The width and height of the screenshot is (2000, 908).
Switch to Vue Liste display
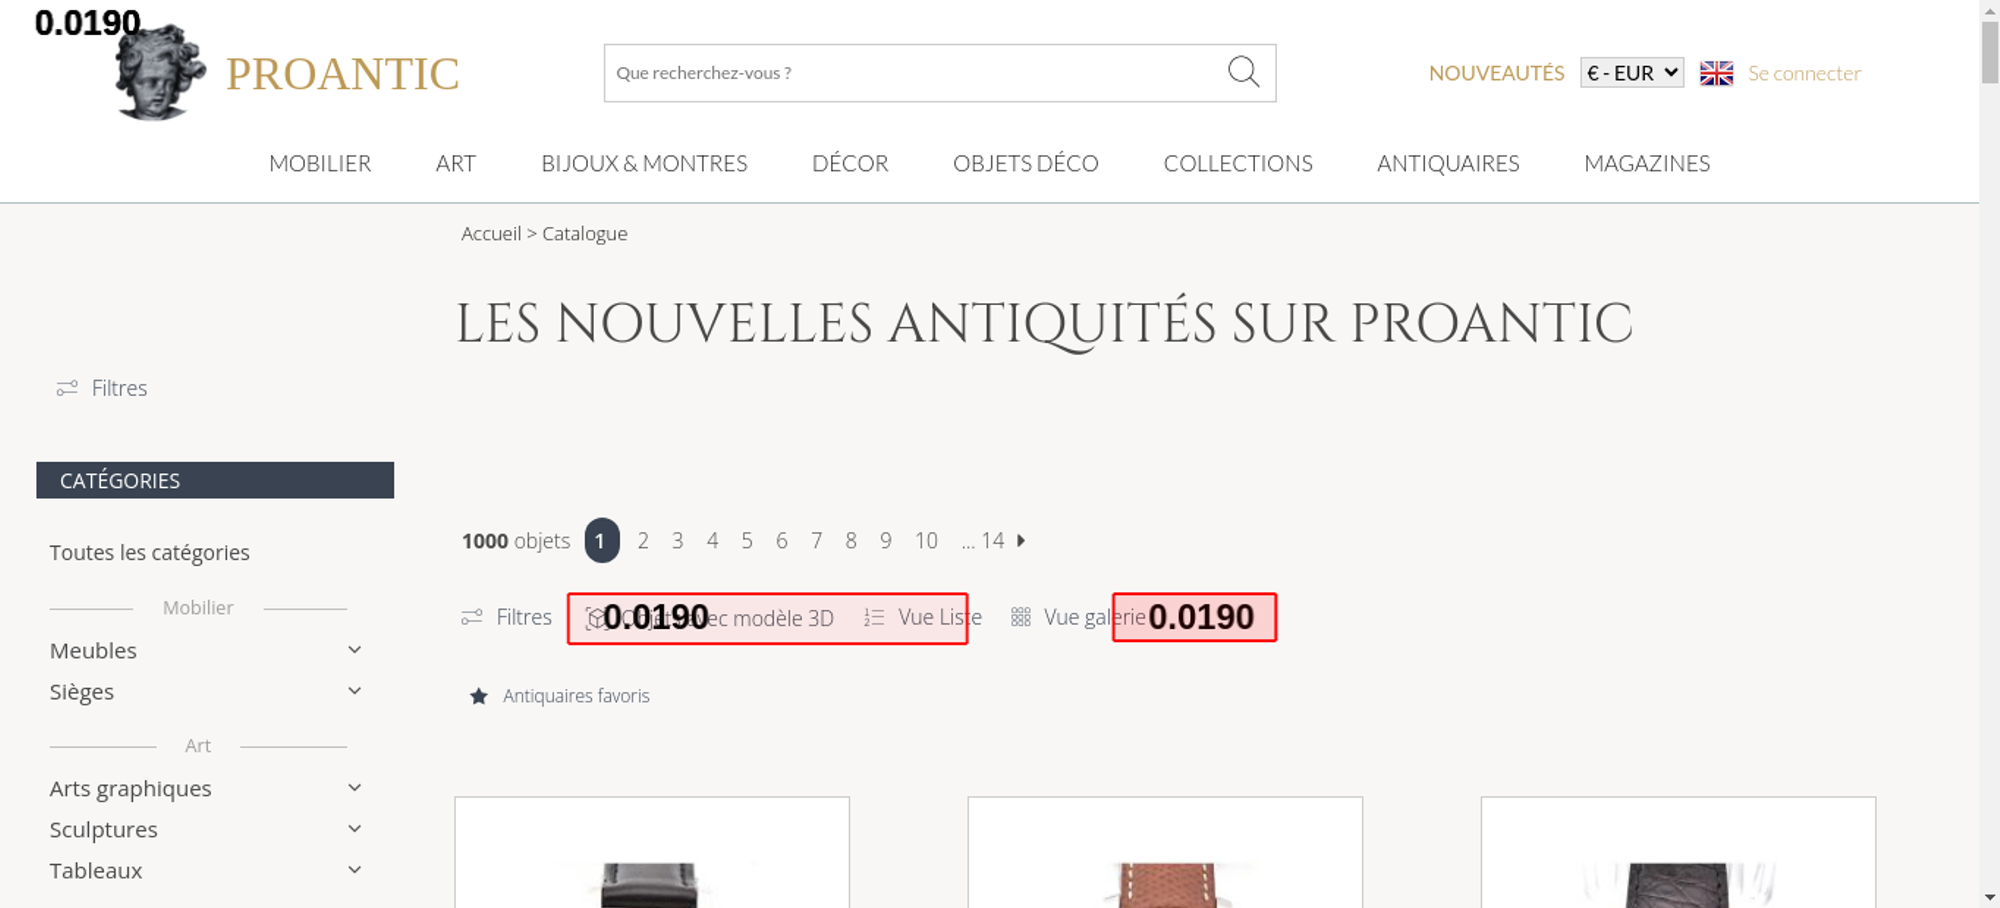coord(938,618)
